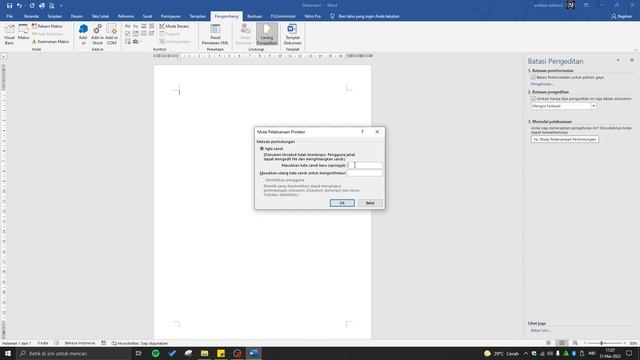The height and width of the screenshot is (360, 640).
Task: Click Bahasa Indonesia in status bar
Action: [80, 343]
